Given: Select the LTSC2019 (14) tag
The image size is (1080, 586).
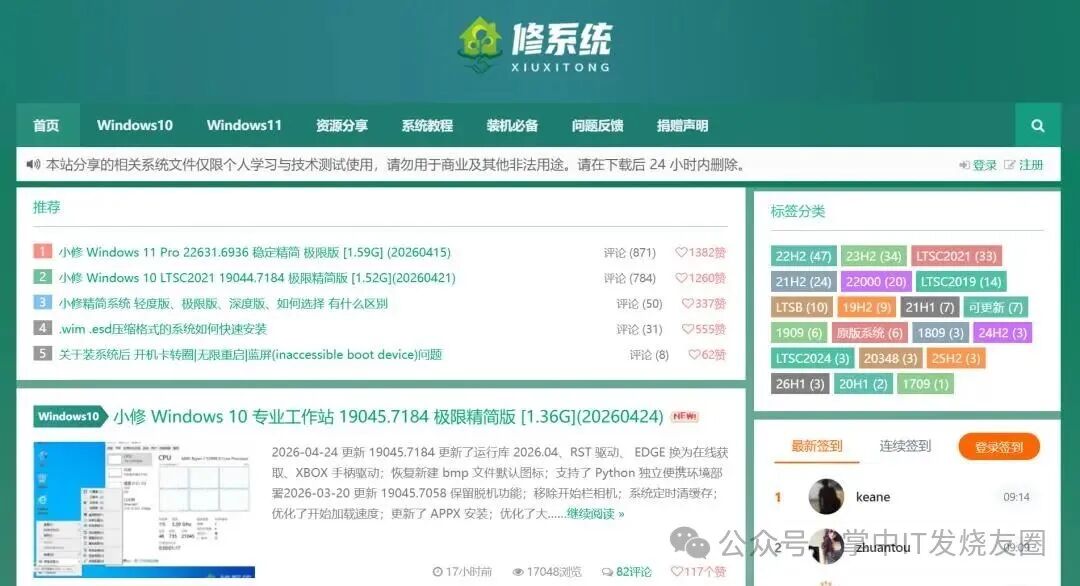Looking at the screenshot, I should [x=961, y=282].
